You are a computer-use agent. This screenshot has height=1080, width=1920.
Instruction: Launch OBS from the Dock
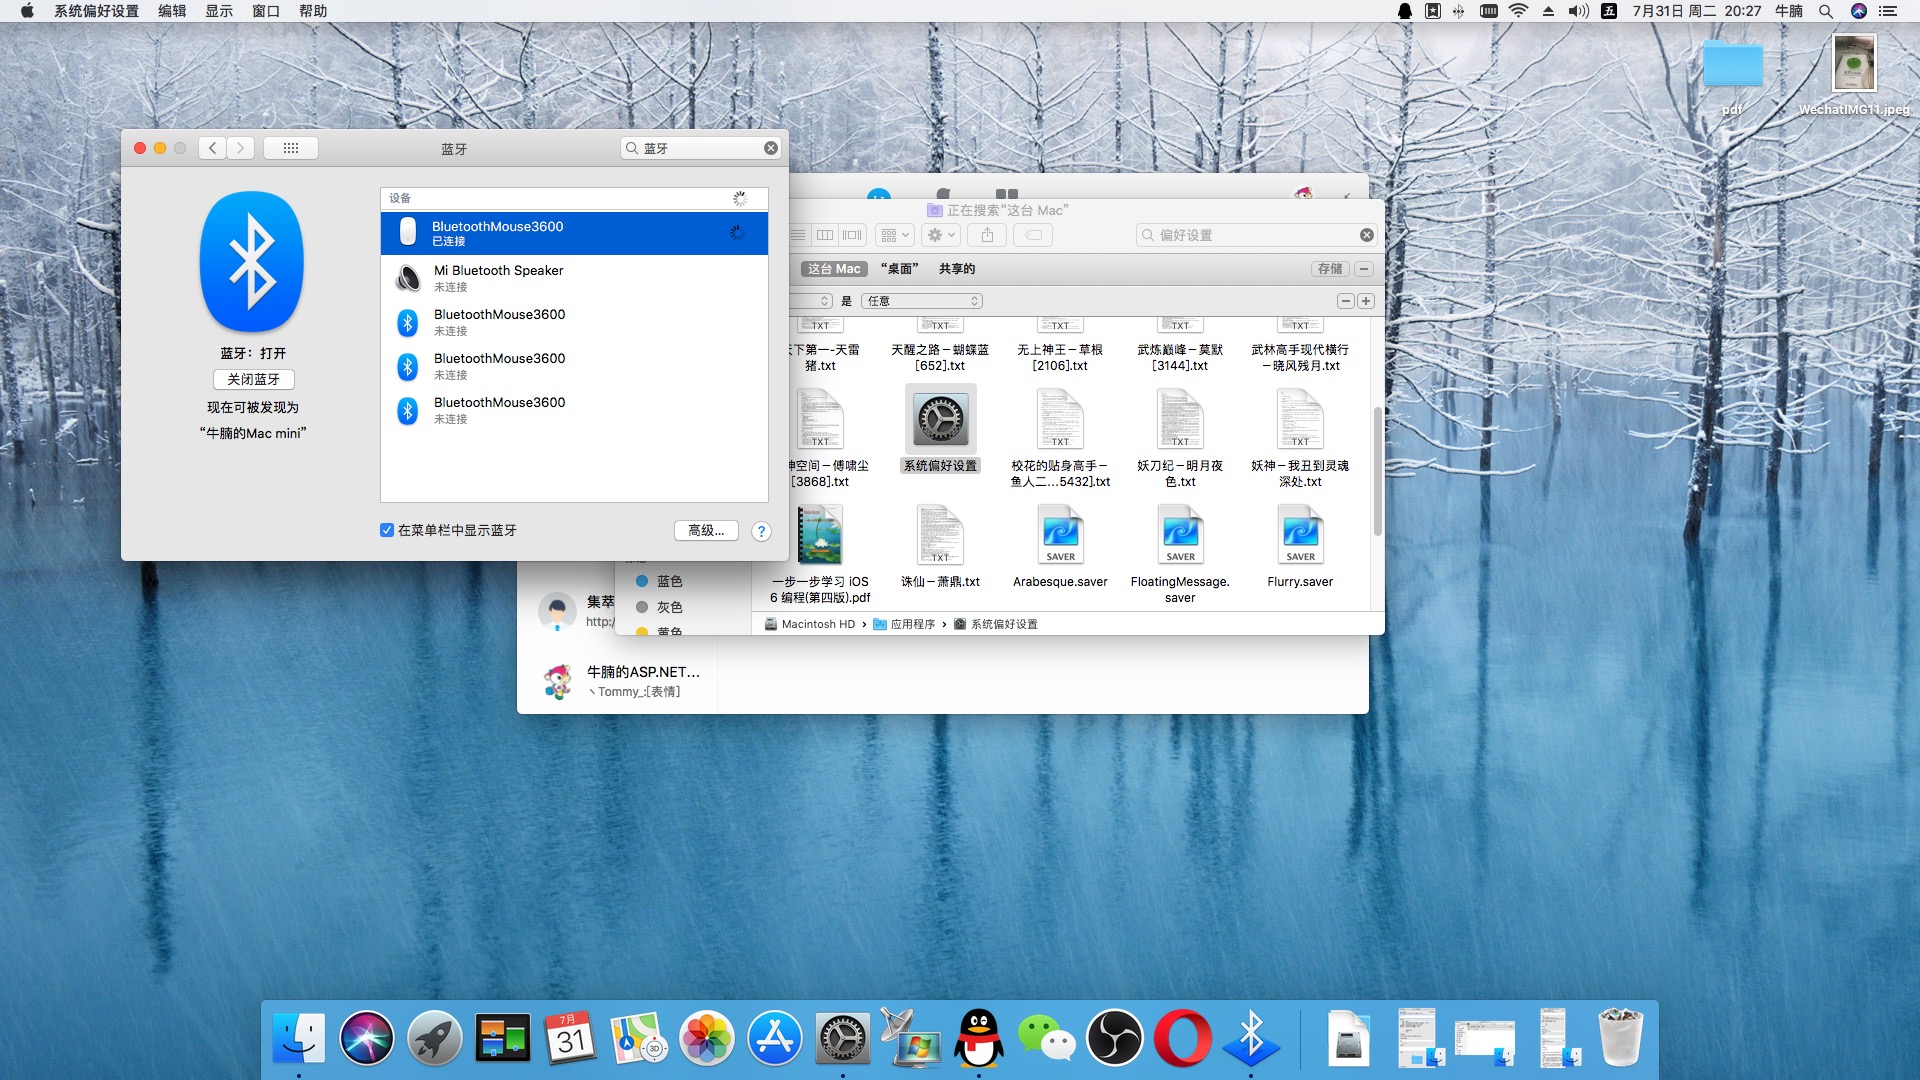coord(1114,1039)
